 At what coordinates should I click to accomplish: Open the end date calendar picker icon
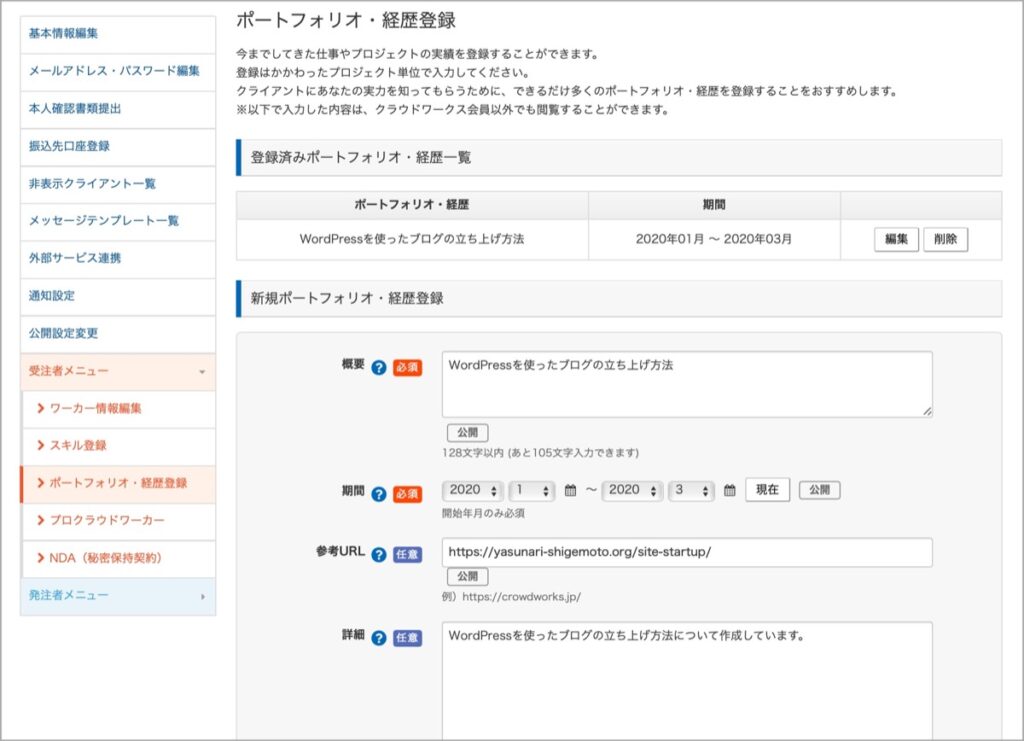click(729, 490)
